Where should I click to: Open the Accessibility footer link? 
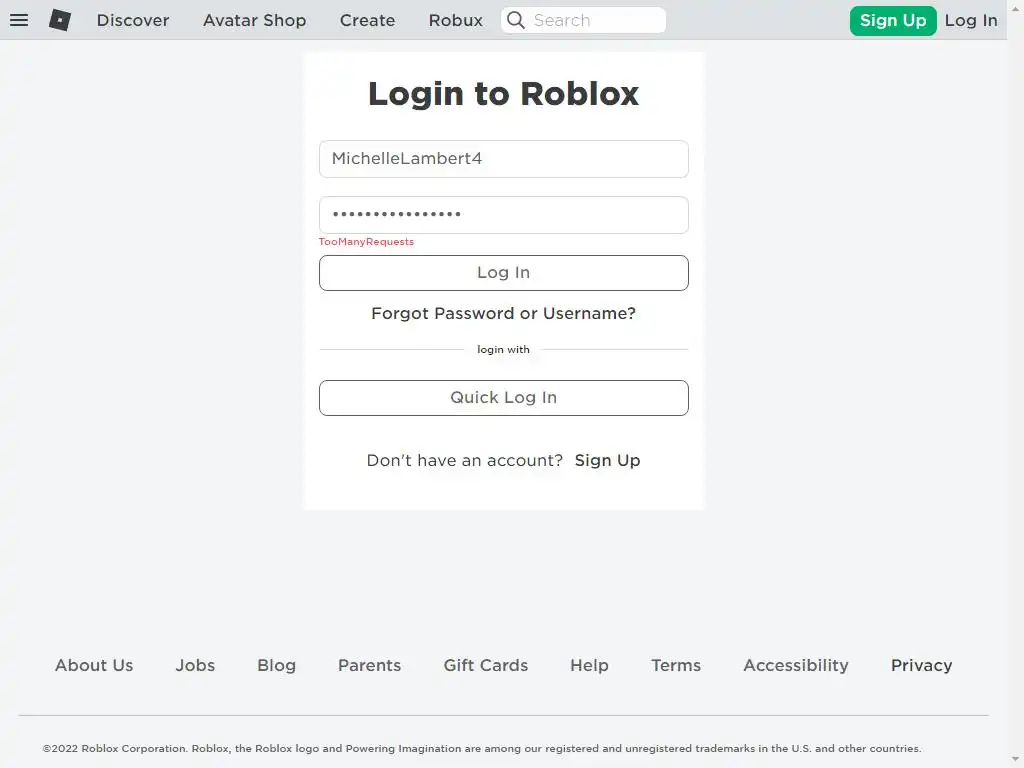pos(795,665)
